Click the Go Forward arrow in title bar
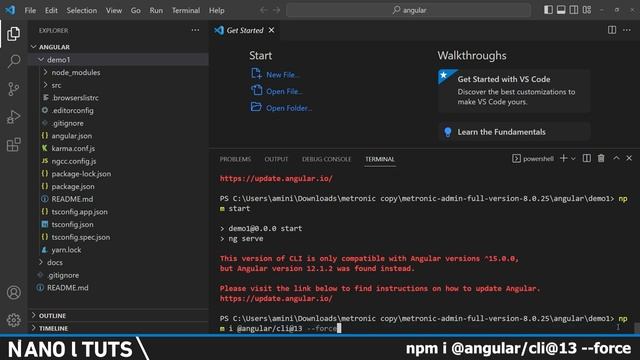The width and height of the screenshot is (640, 360). [x=277, y=10]
